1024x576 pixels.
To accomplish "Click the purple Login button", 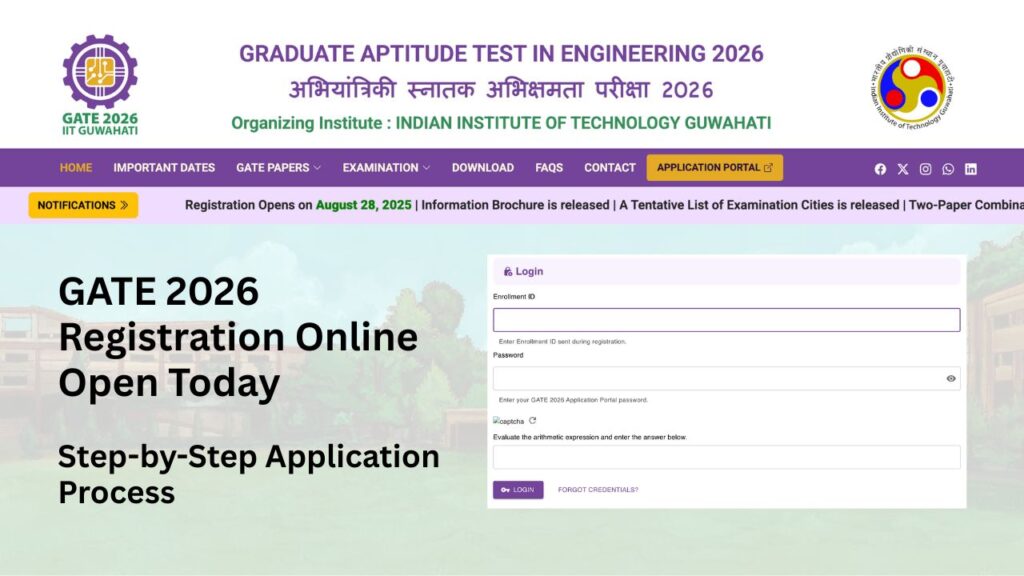I will (518, 490).
